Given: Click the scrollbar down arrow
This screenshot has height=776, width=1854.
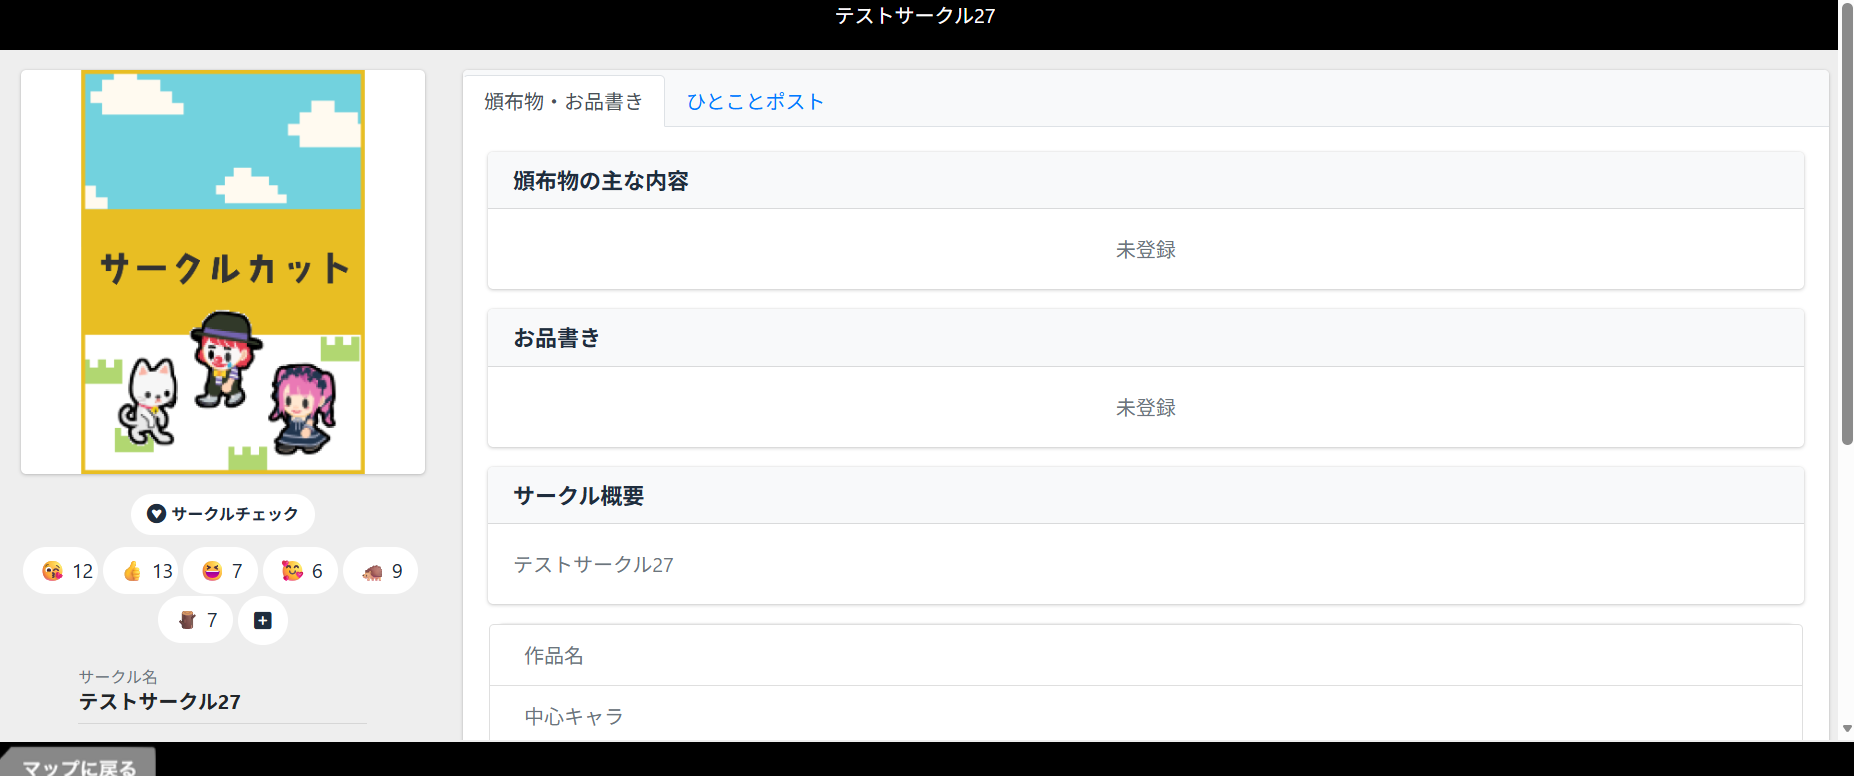Looking at the screenshot, I should coord(1846,729).
